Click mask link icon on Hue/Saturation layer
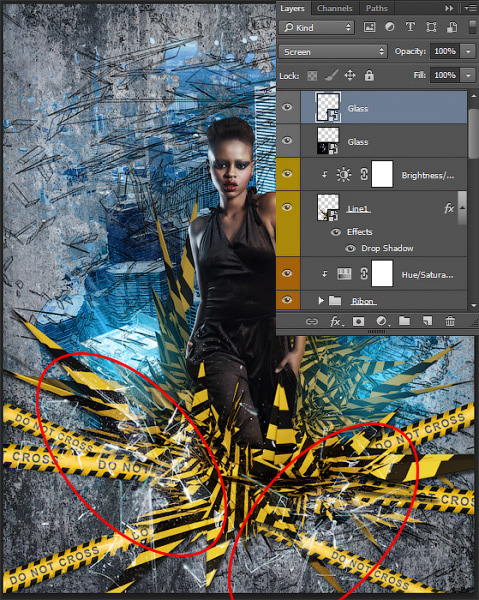Viewport: 479px width, 600px height. 364,274
